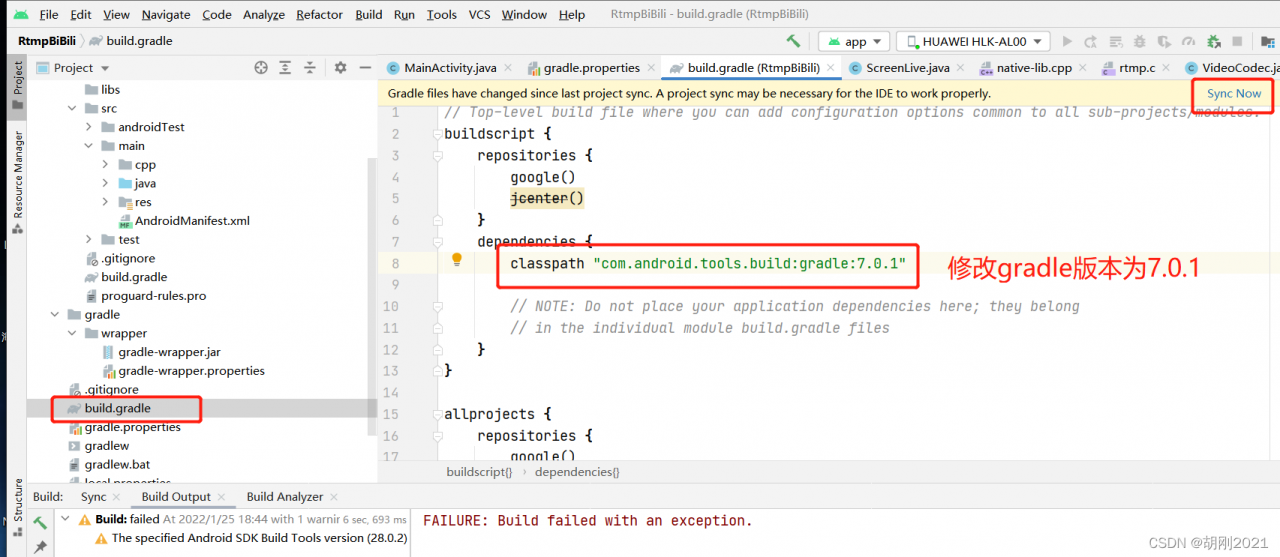
Task: Click the yellow lightbulb on line 8
Action: tap(457, 260)
